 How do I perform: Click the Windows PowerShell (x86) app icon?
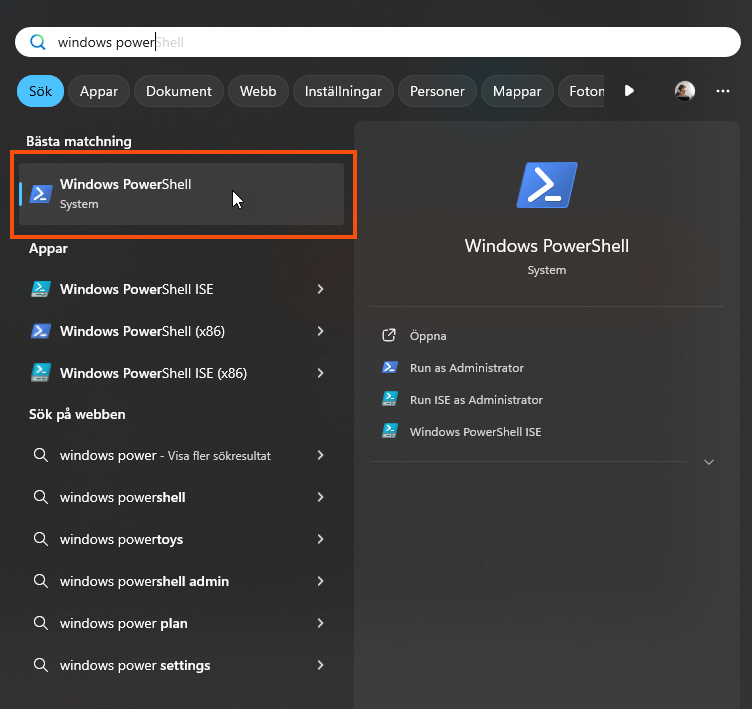[41, 331]
